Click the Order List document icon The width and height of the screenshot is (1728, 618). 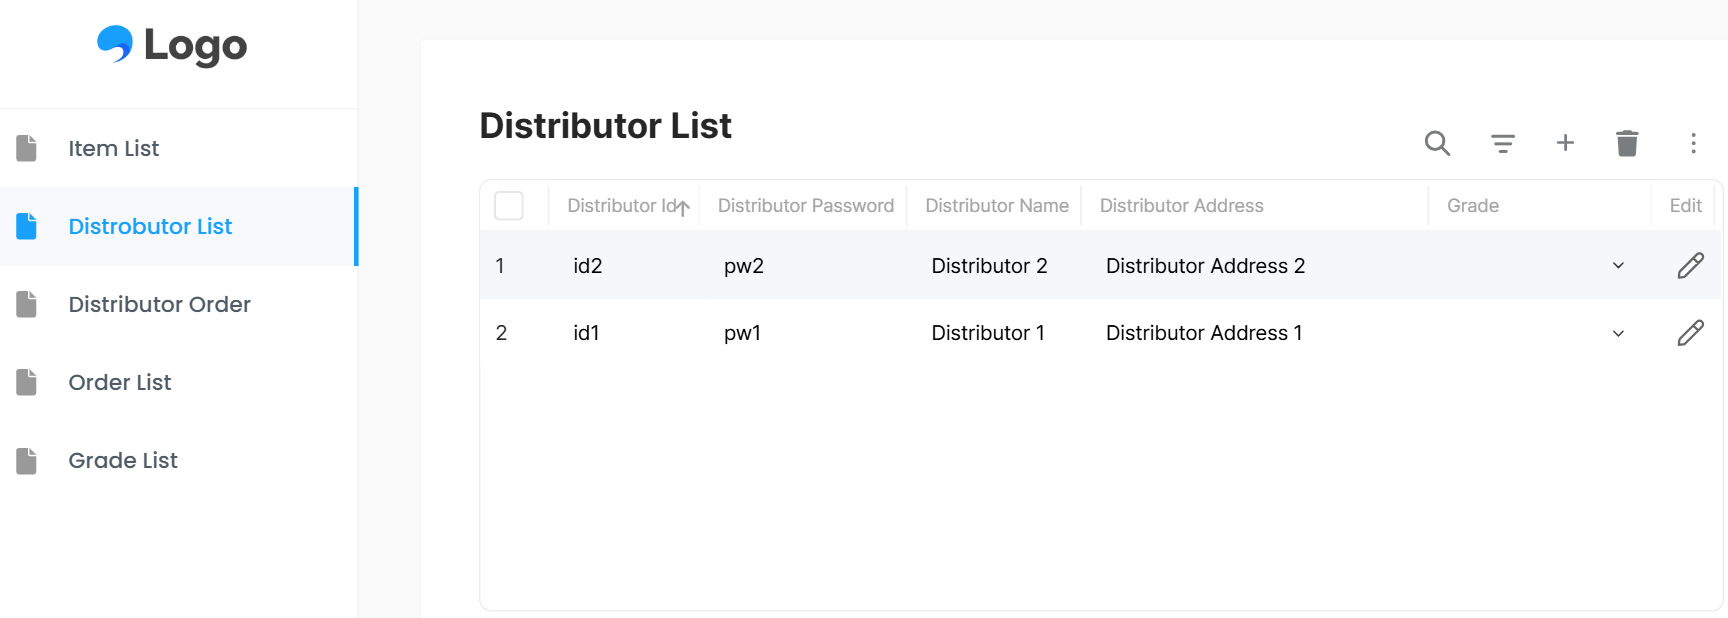[x=27, y=382]
